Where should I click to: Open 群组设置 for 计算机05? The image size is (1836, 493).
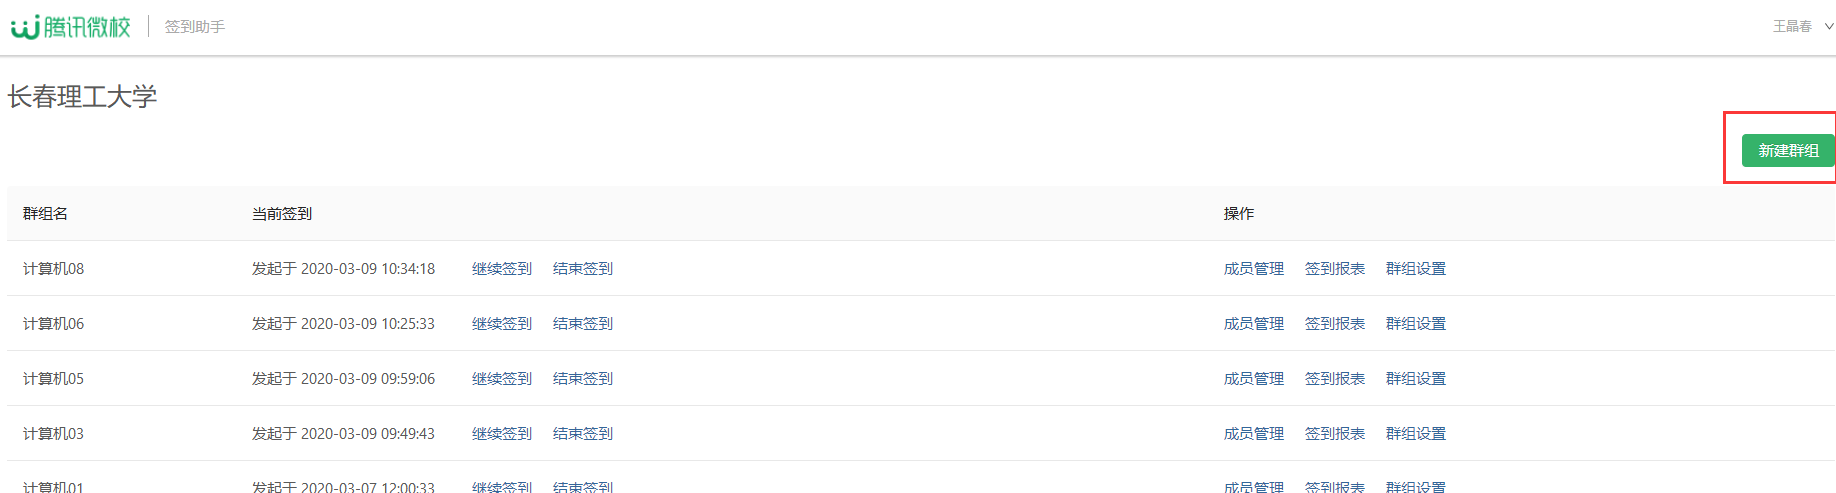pyautogui.click(x=1416, y=379)
